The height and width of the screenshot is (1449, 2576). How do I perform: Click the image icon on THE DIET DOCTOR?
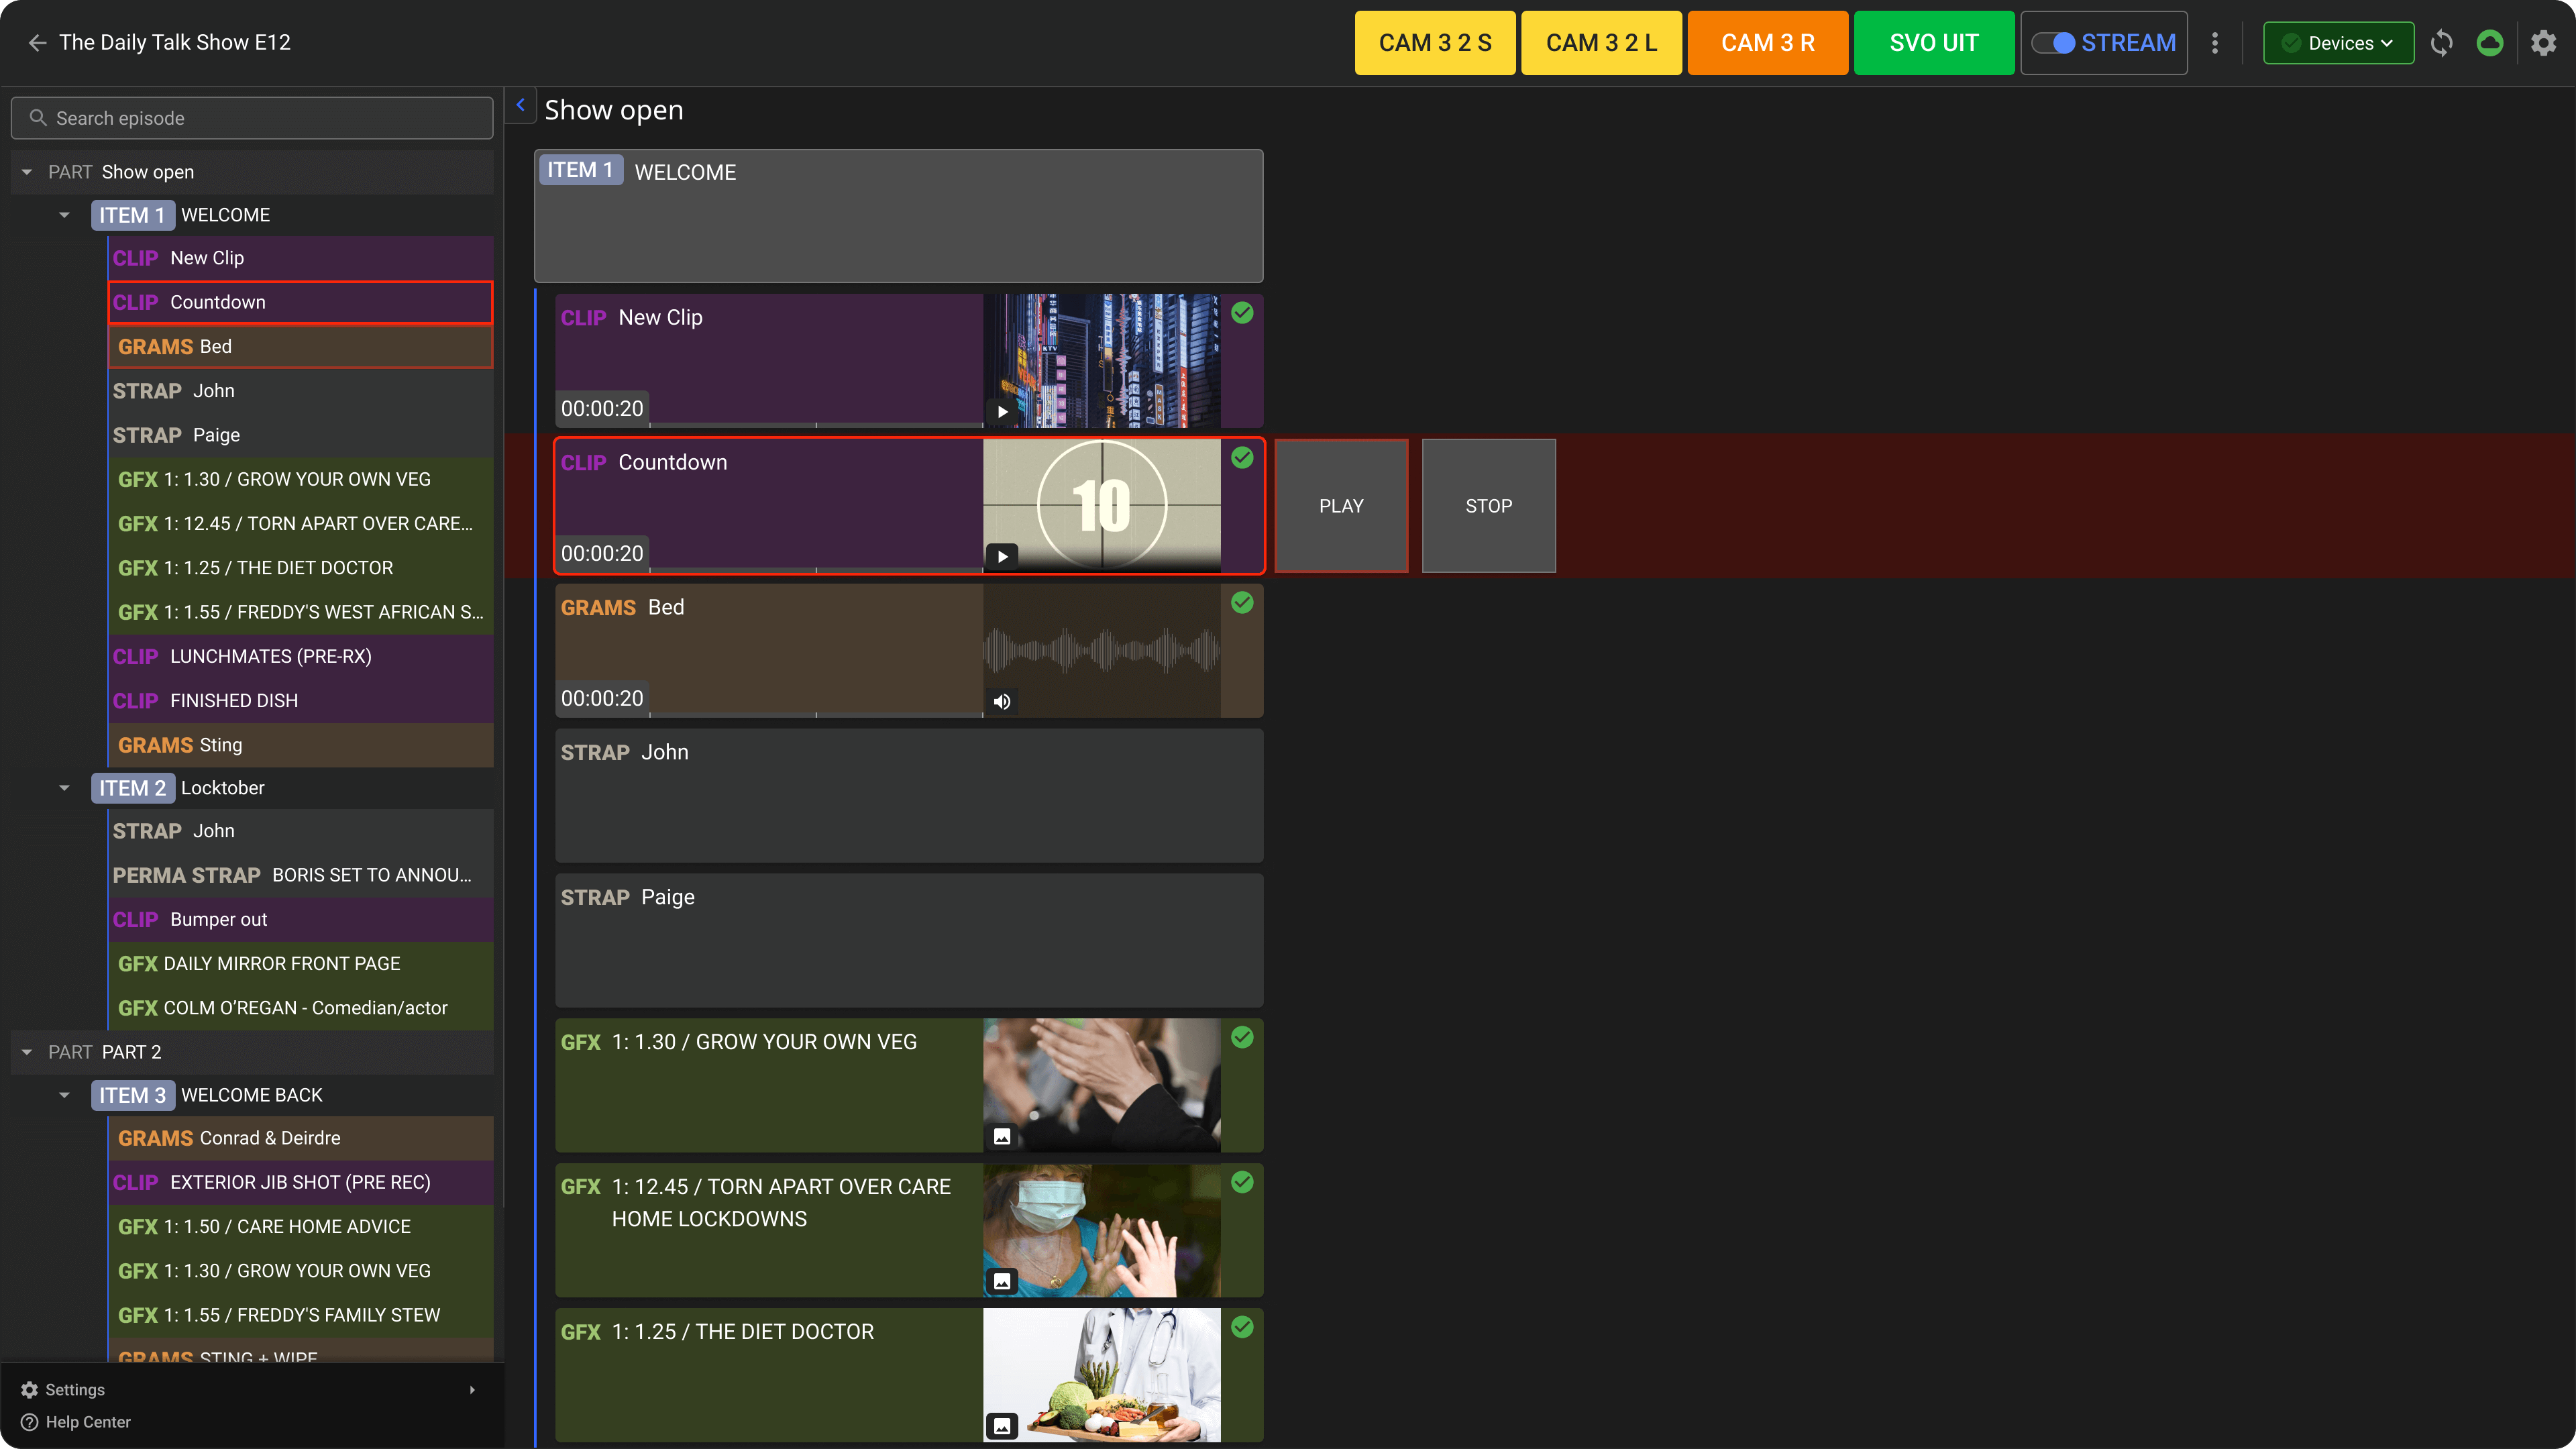coord(1002,1426)
